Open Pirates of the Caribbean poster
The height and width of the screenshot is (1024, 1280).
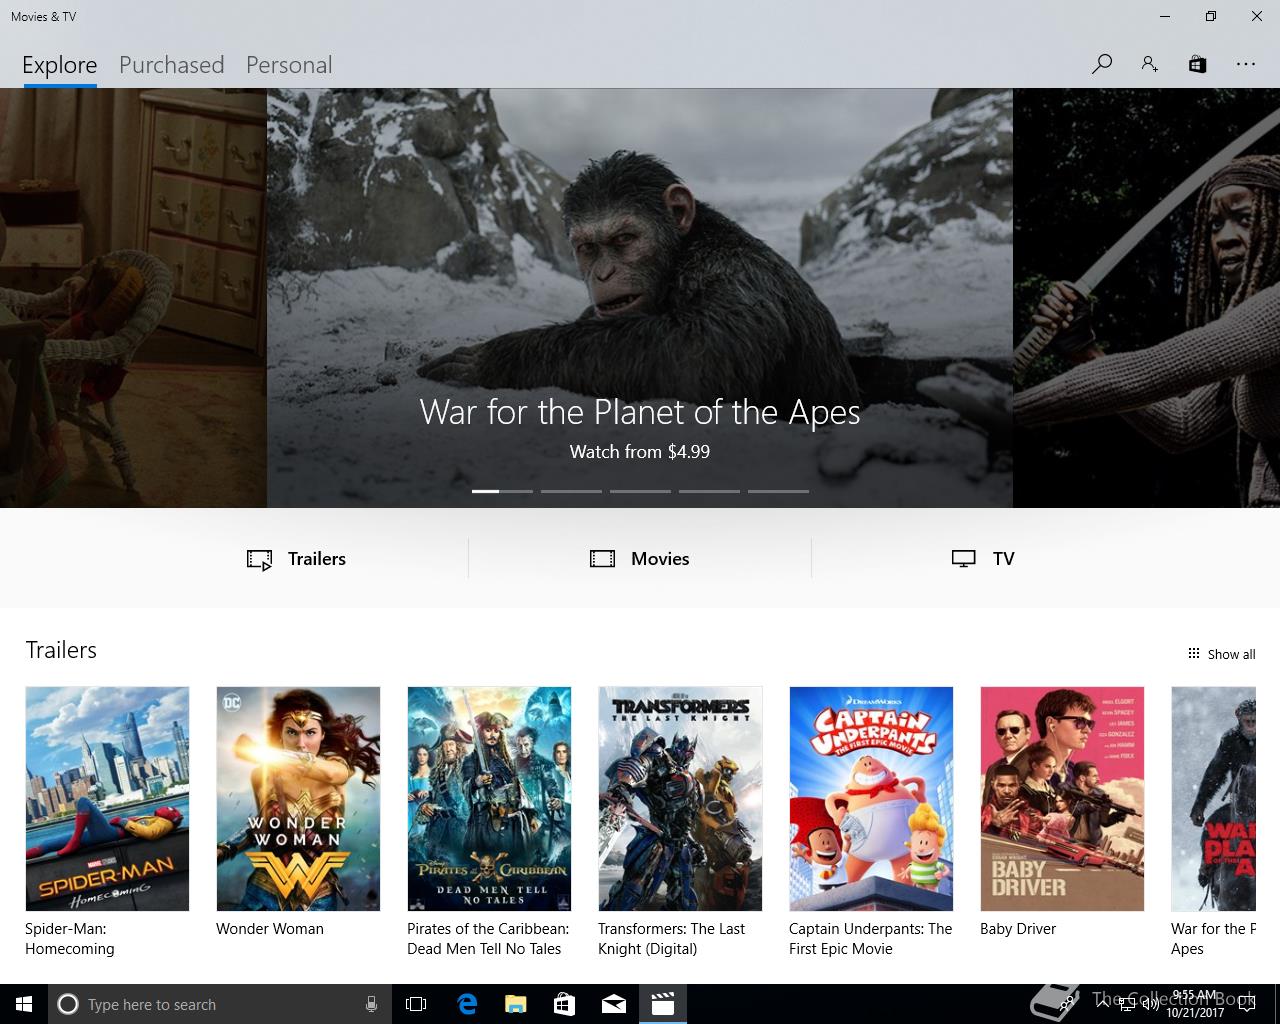(489, 799)
